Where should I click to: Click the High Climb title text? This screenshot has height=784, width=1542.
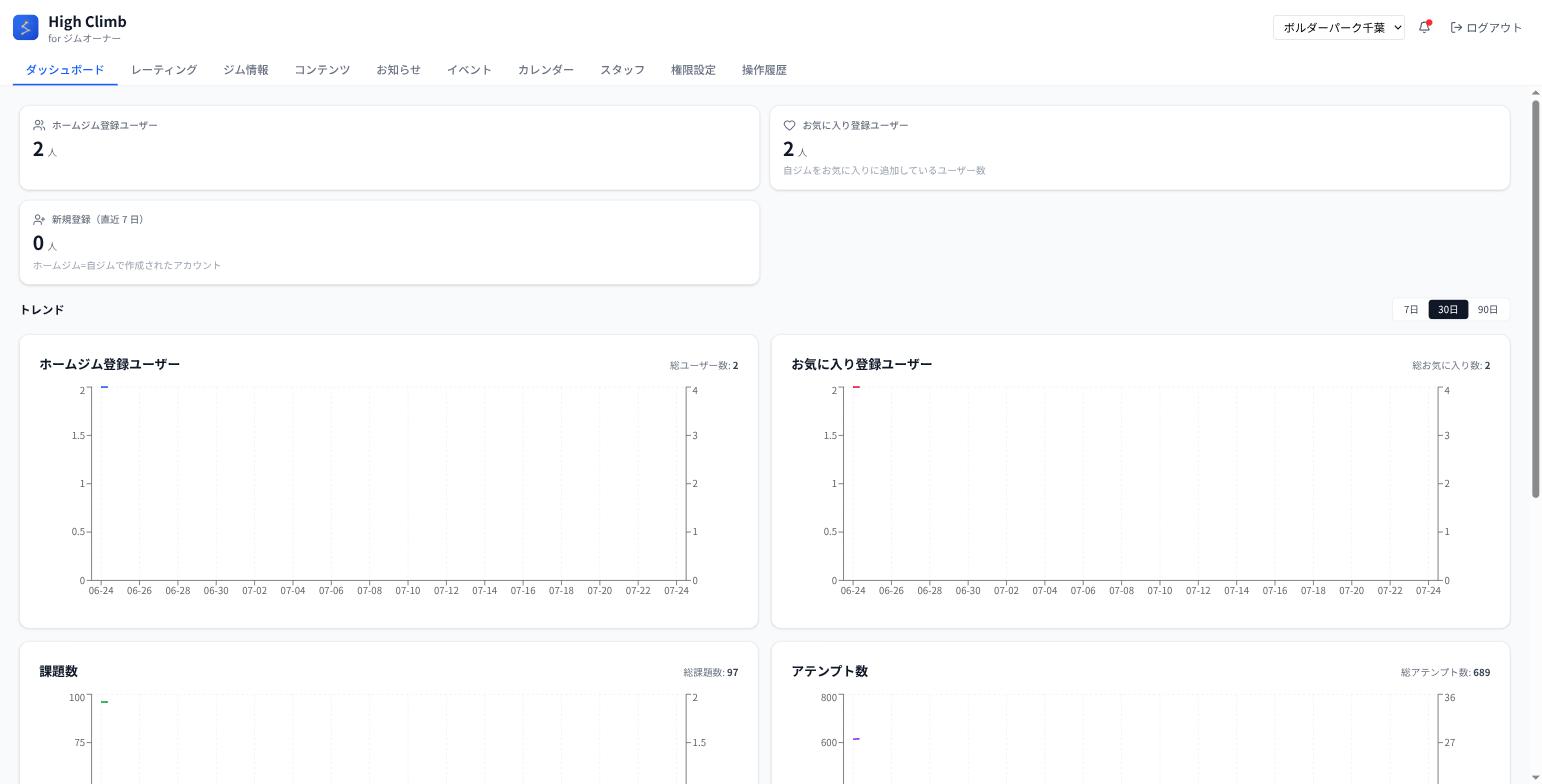pos(87,21)
